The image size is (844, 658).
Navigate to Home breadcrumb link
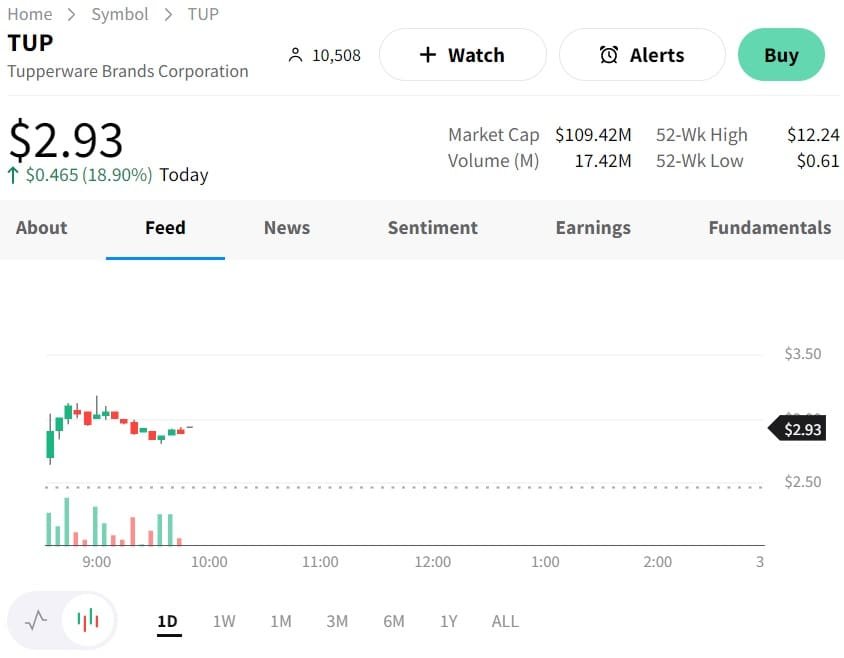click(30, 14)
